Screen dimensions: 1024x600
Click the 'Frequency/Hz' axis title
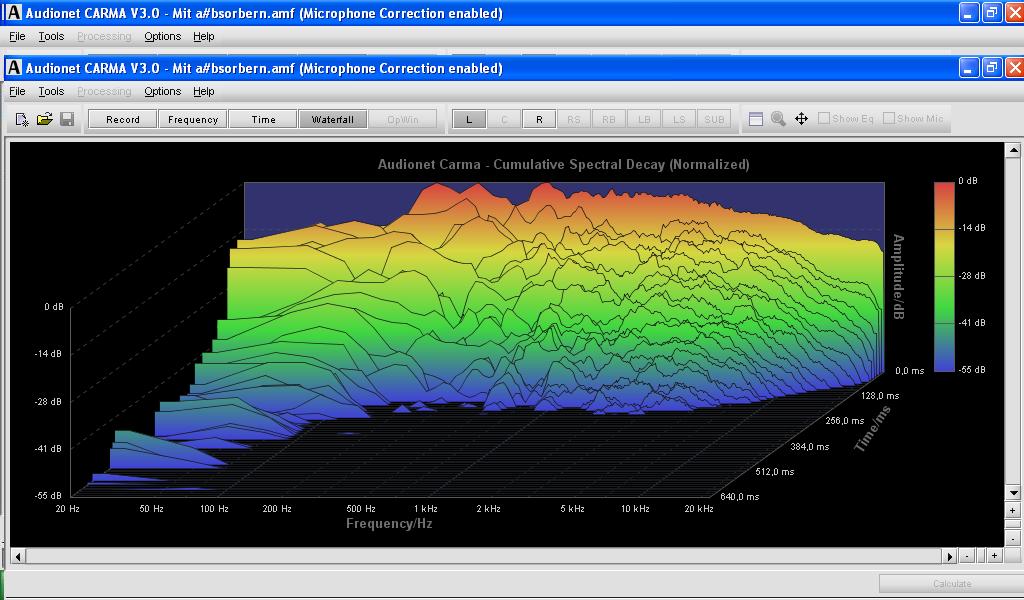389,524
